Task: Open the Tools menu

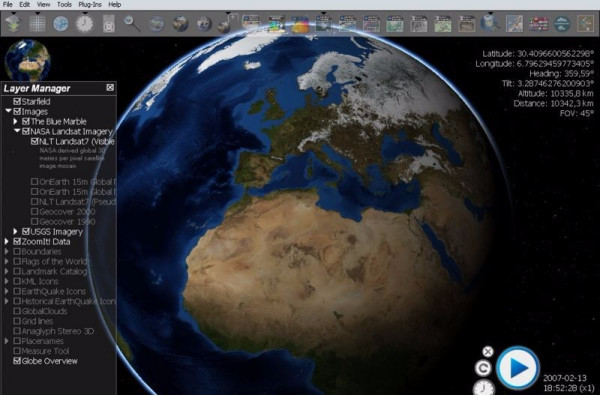Action: coord(64,5)
